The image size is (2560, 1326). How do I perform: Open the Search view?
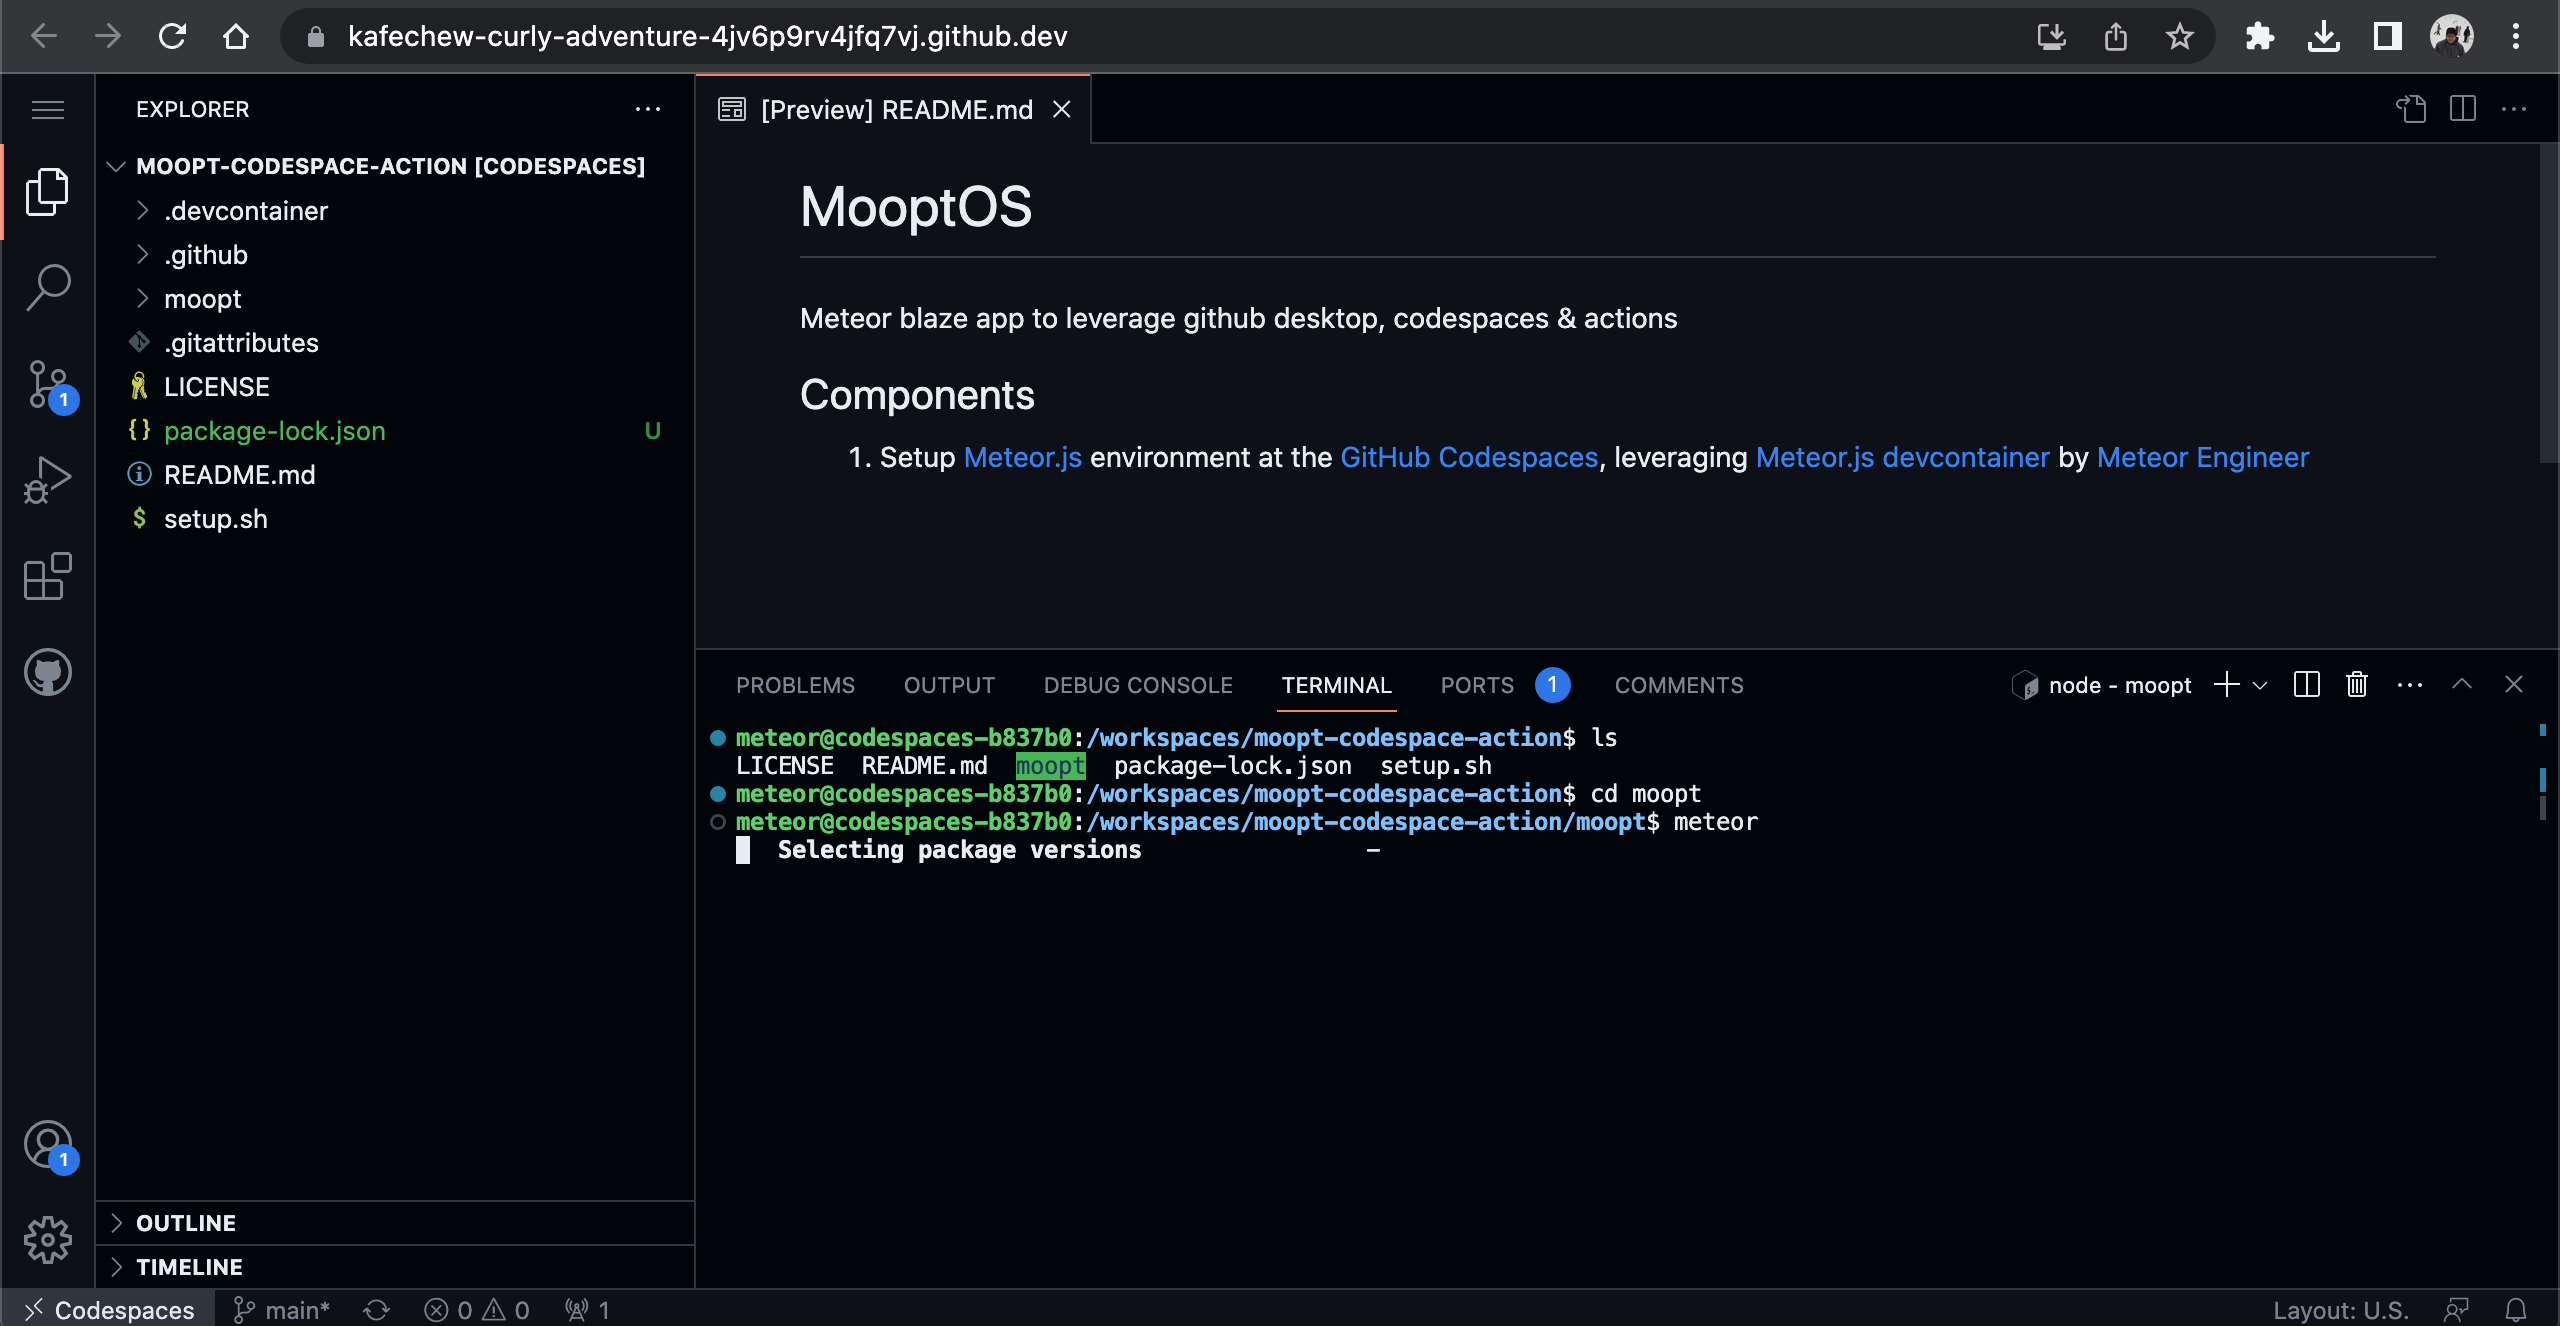point(47,286)
